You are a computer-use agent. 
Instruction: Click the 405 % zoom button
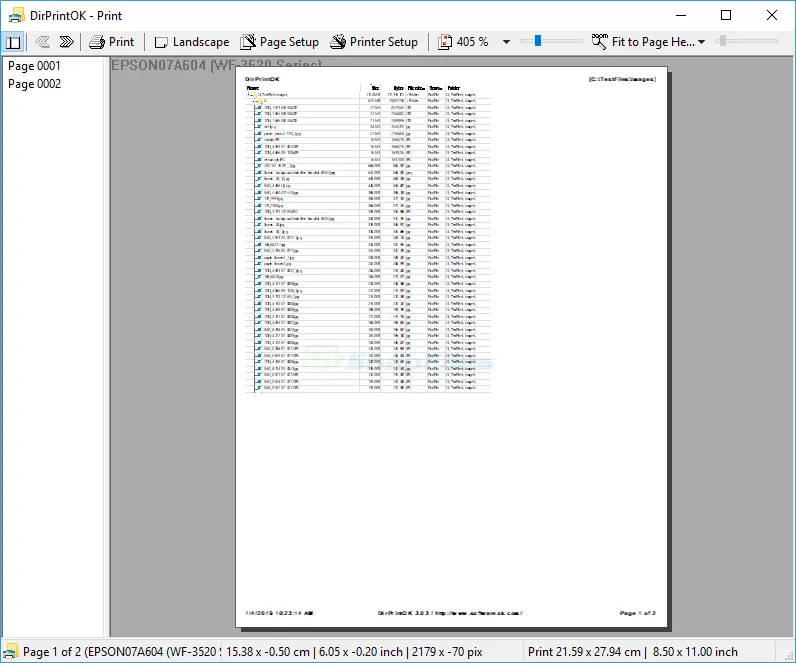464,42
